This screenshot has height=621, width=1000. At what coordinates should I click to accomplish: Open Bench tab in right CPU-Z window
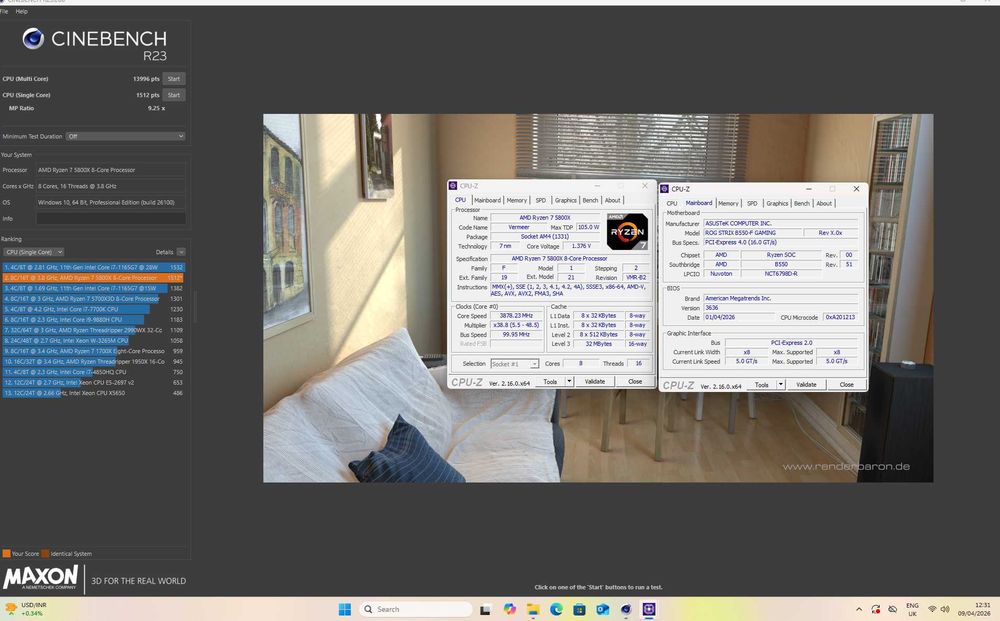(x=802, y=203)
